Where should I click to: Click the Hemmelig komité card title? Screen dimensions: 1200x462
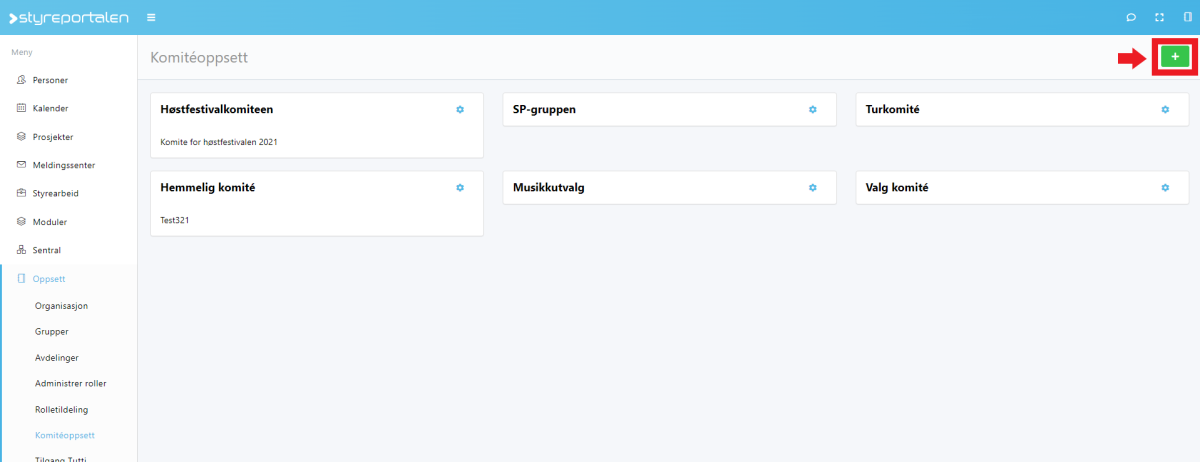click(x=207, y=187)
